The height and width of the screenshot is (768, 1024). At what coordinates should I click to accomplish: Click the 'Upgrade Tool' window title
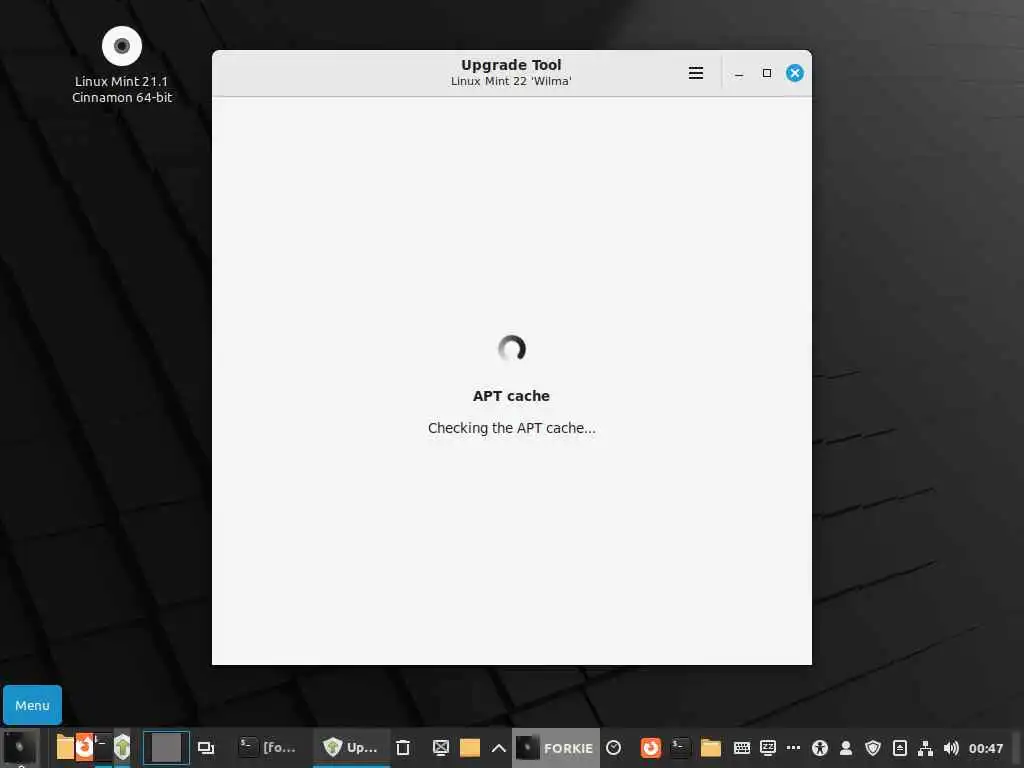coord(511,65)
